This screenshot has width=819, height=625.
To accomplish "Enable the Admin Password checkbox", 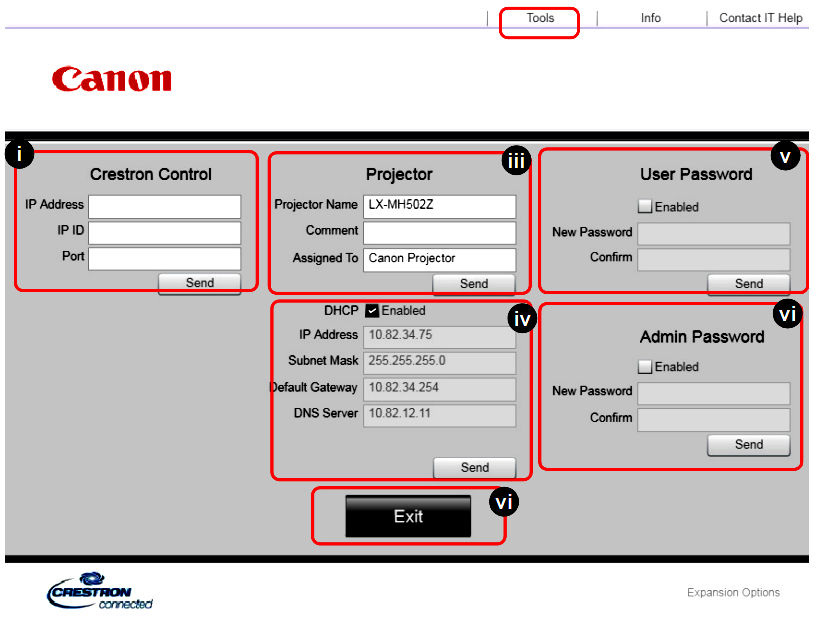I will pos(645,366).
